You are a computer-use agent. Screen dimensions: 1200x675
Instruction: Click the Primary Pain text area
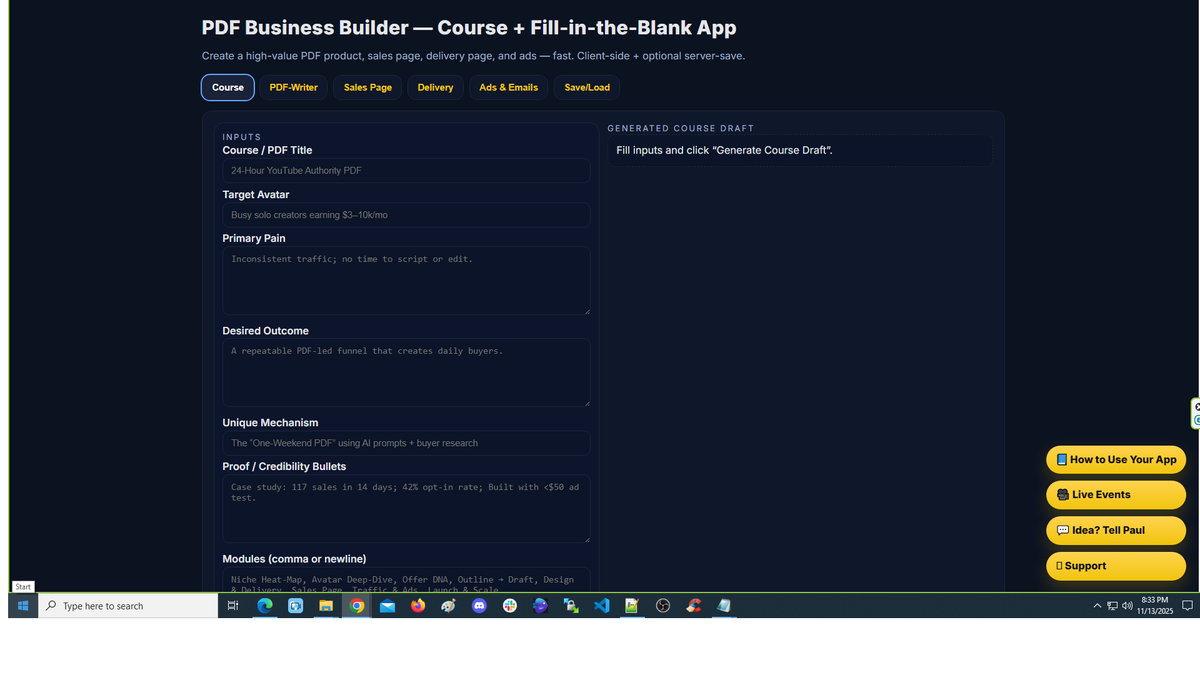[406, 281]
